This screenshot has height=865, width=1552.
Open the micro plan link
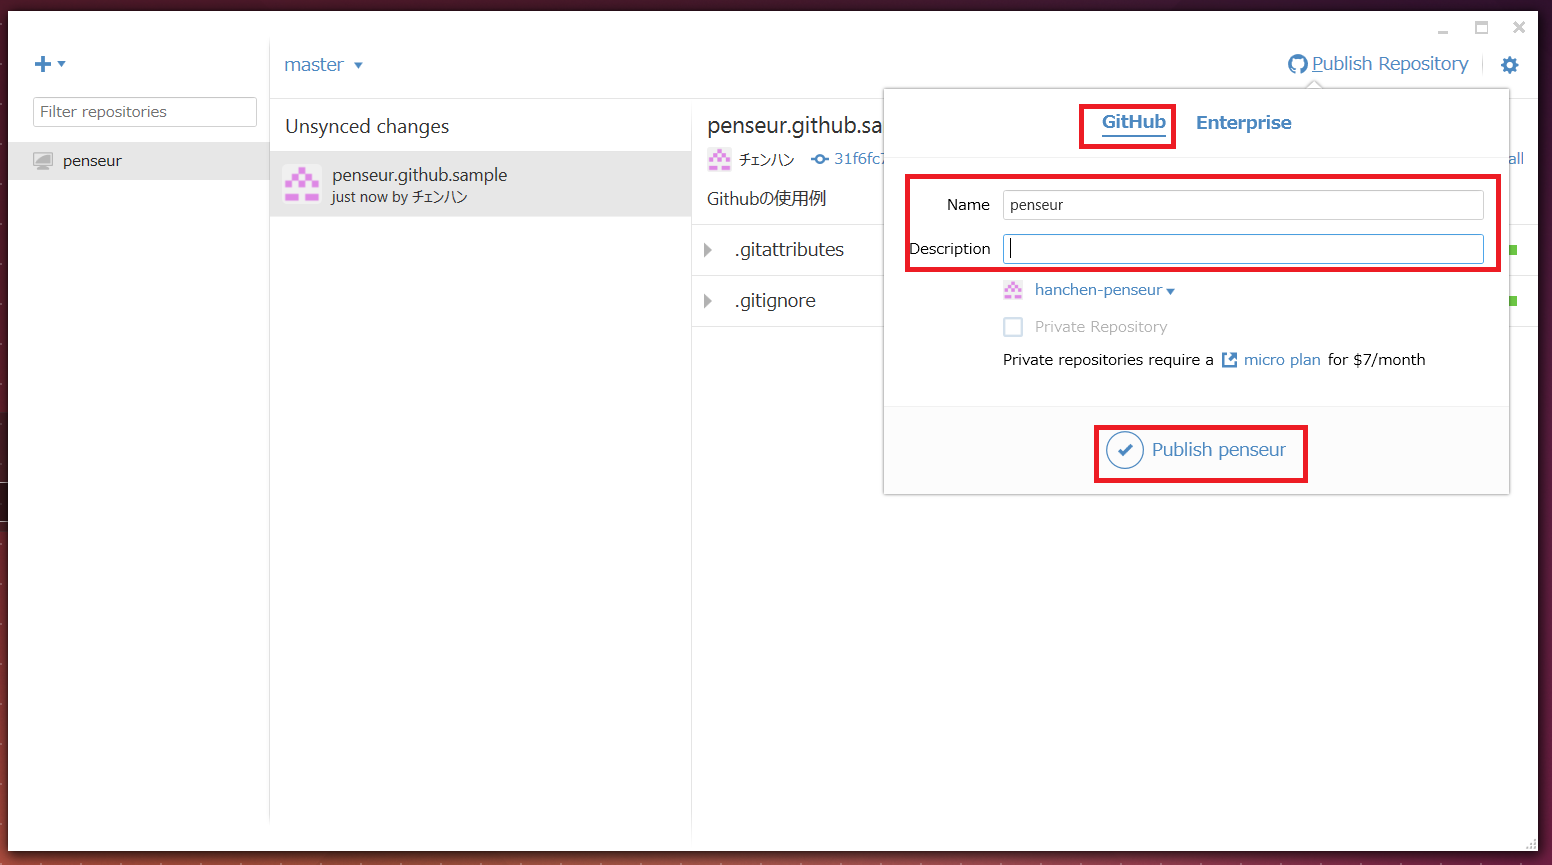1282,360
